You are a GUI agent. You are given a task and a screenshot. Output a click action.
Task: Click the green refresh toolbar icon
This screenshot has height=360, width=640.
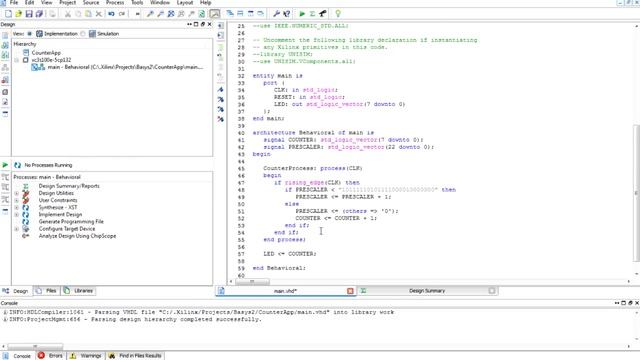(202, 14)
